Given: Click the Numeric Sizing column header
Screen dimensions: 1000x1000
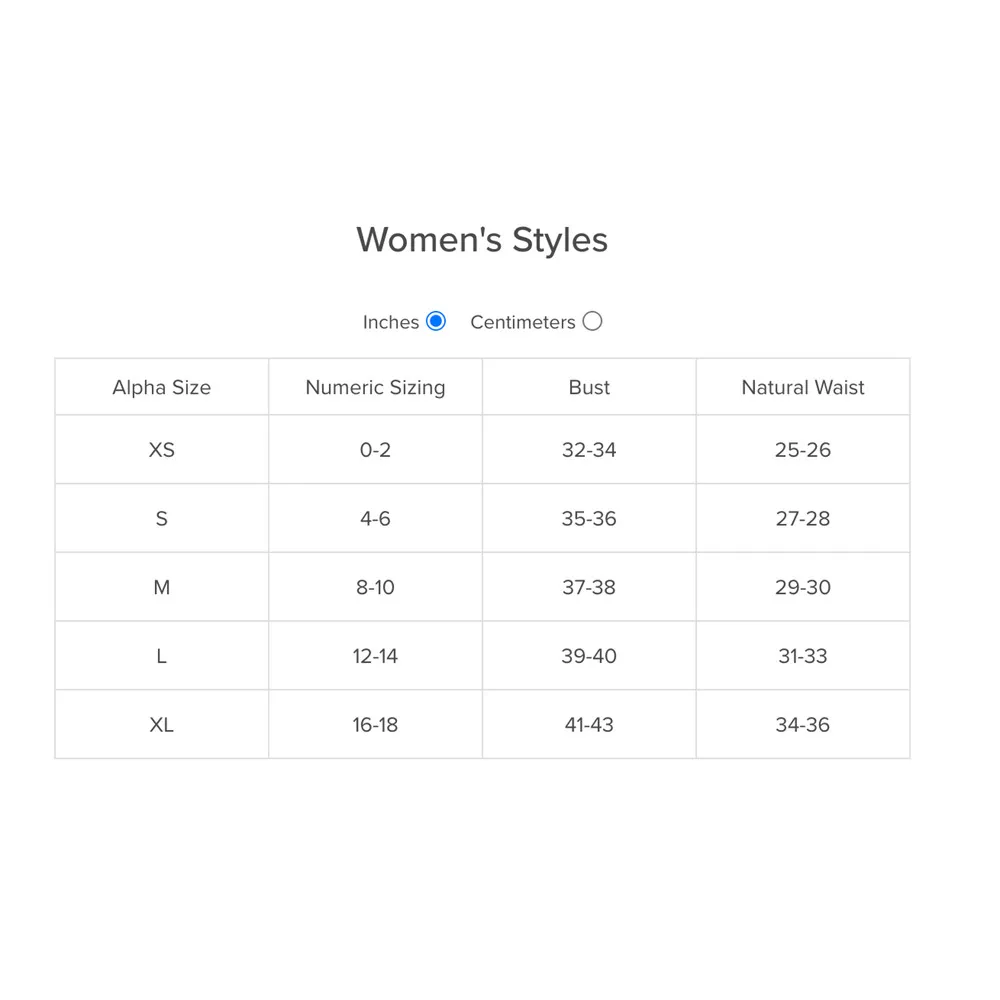Looking at the screenshot, I should pyautogui.click(x=375, y=387).
